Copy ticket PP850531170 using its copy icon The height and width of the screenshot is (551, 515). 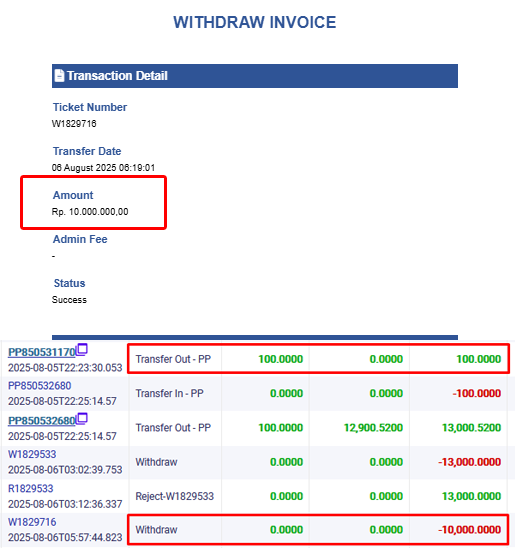click(x=82, y=350)
